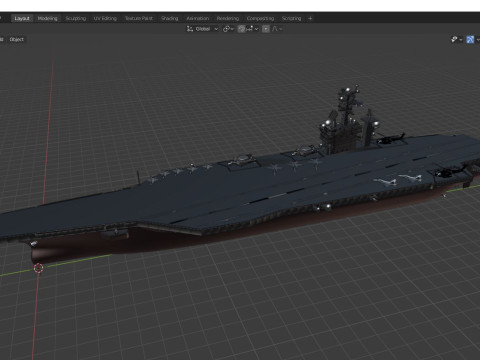Open the Animation workspace tab

[198, 18]
